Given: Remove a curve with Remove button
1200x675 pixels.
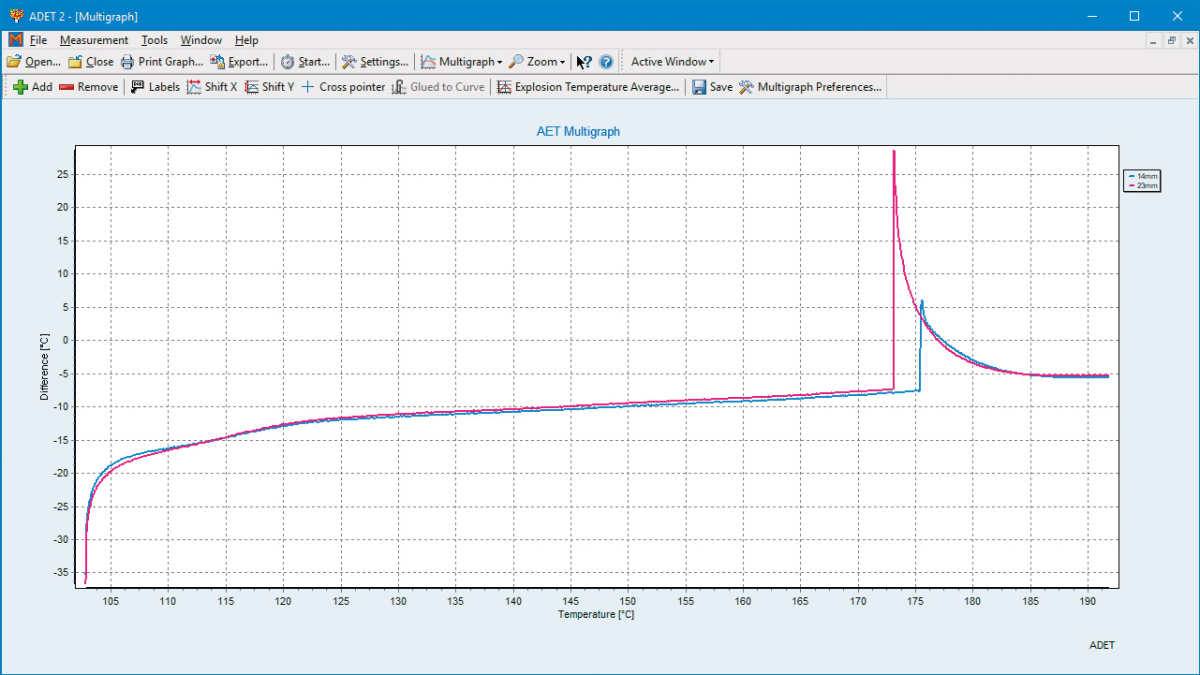Looking at the screenshot, I should [88, 87].
